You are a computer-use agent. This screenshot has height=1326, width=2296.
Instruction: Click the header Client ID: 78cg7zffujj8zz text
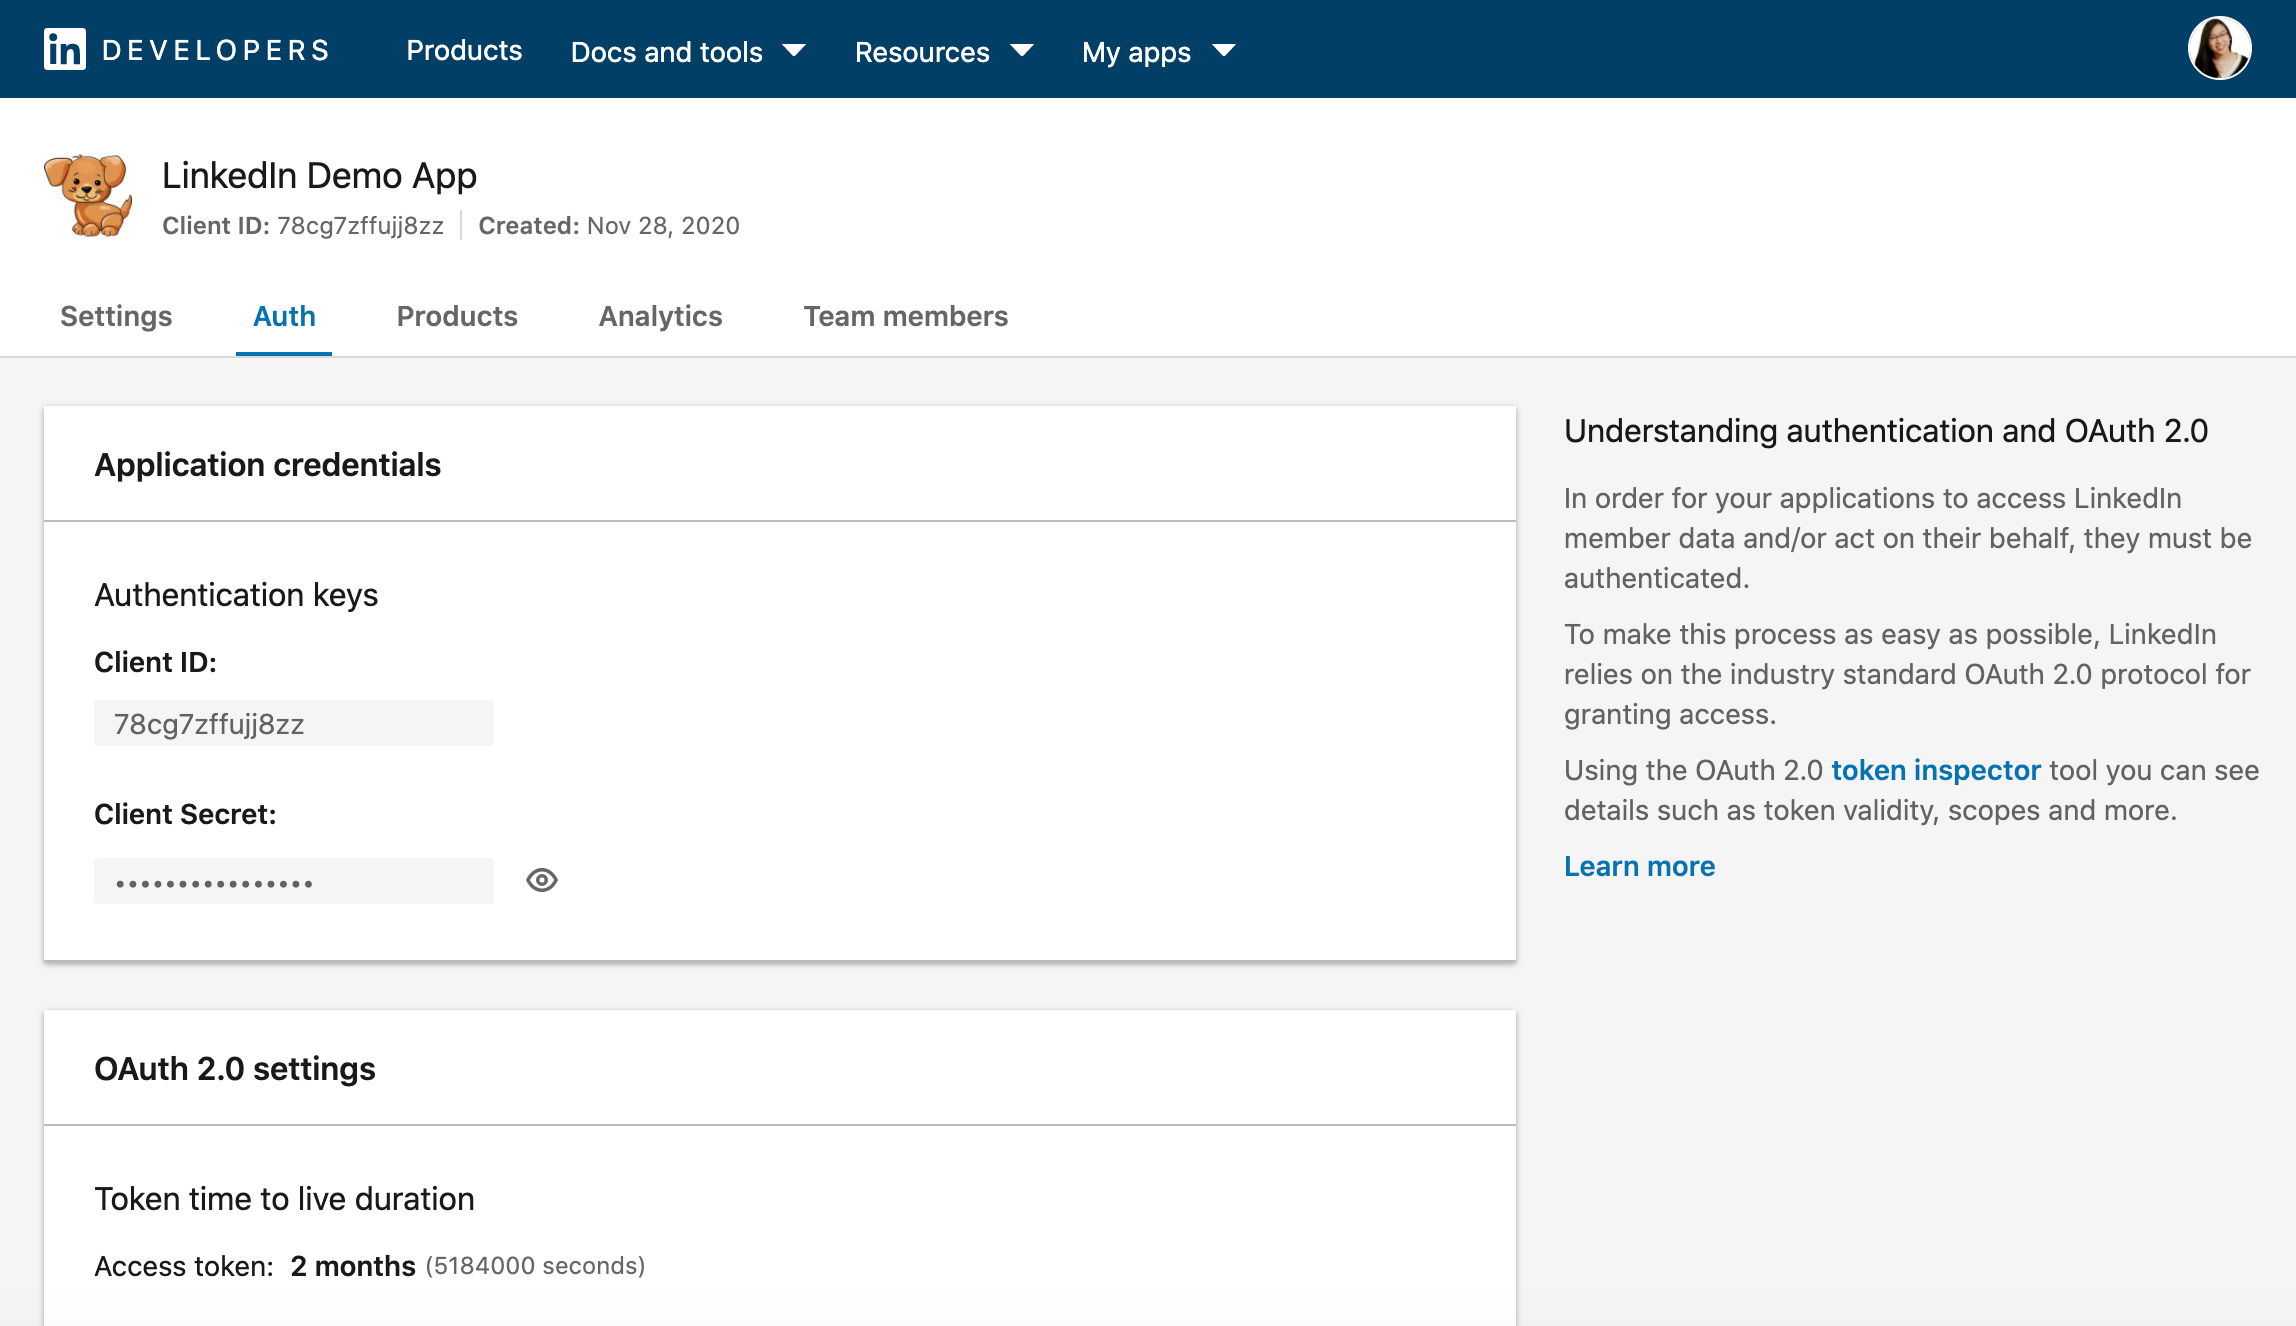[303, 226]
